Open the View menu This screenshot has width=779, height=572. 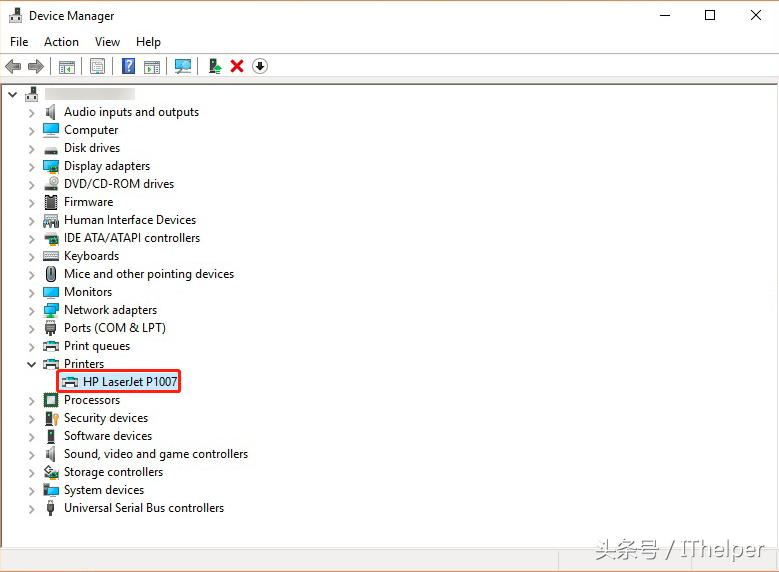coord(107,42)
